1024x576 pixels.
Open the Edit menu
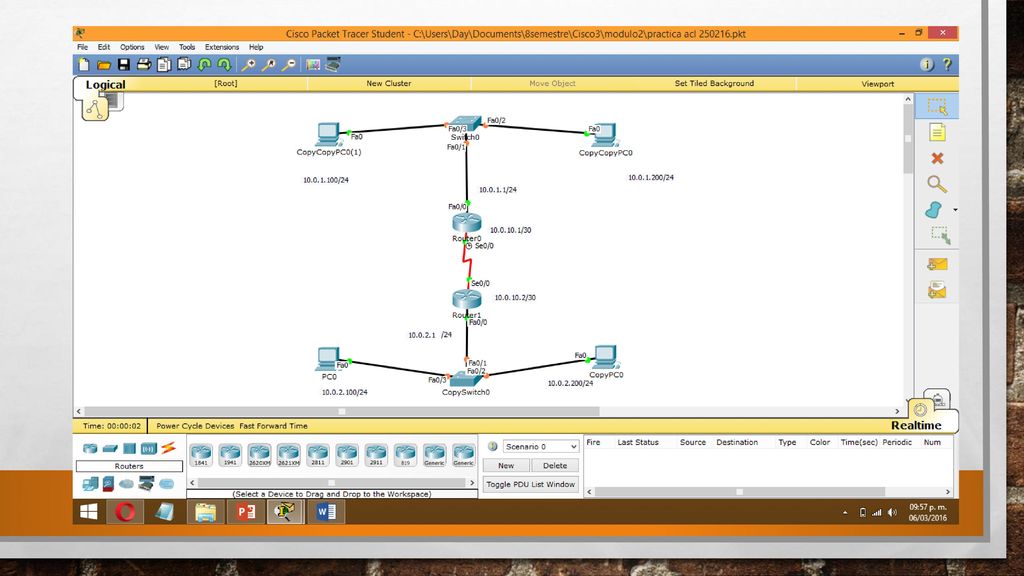point(104,47)
